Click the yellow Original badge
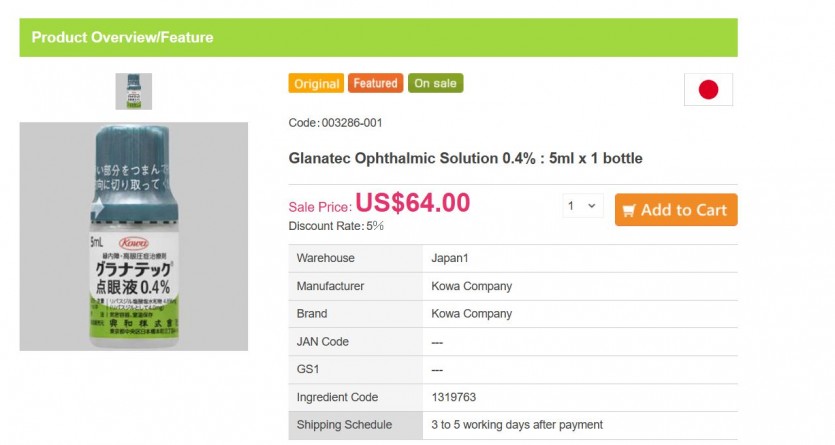The height and width of the screenshot is (445, 835). 316,84
